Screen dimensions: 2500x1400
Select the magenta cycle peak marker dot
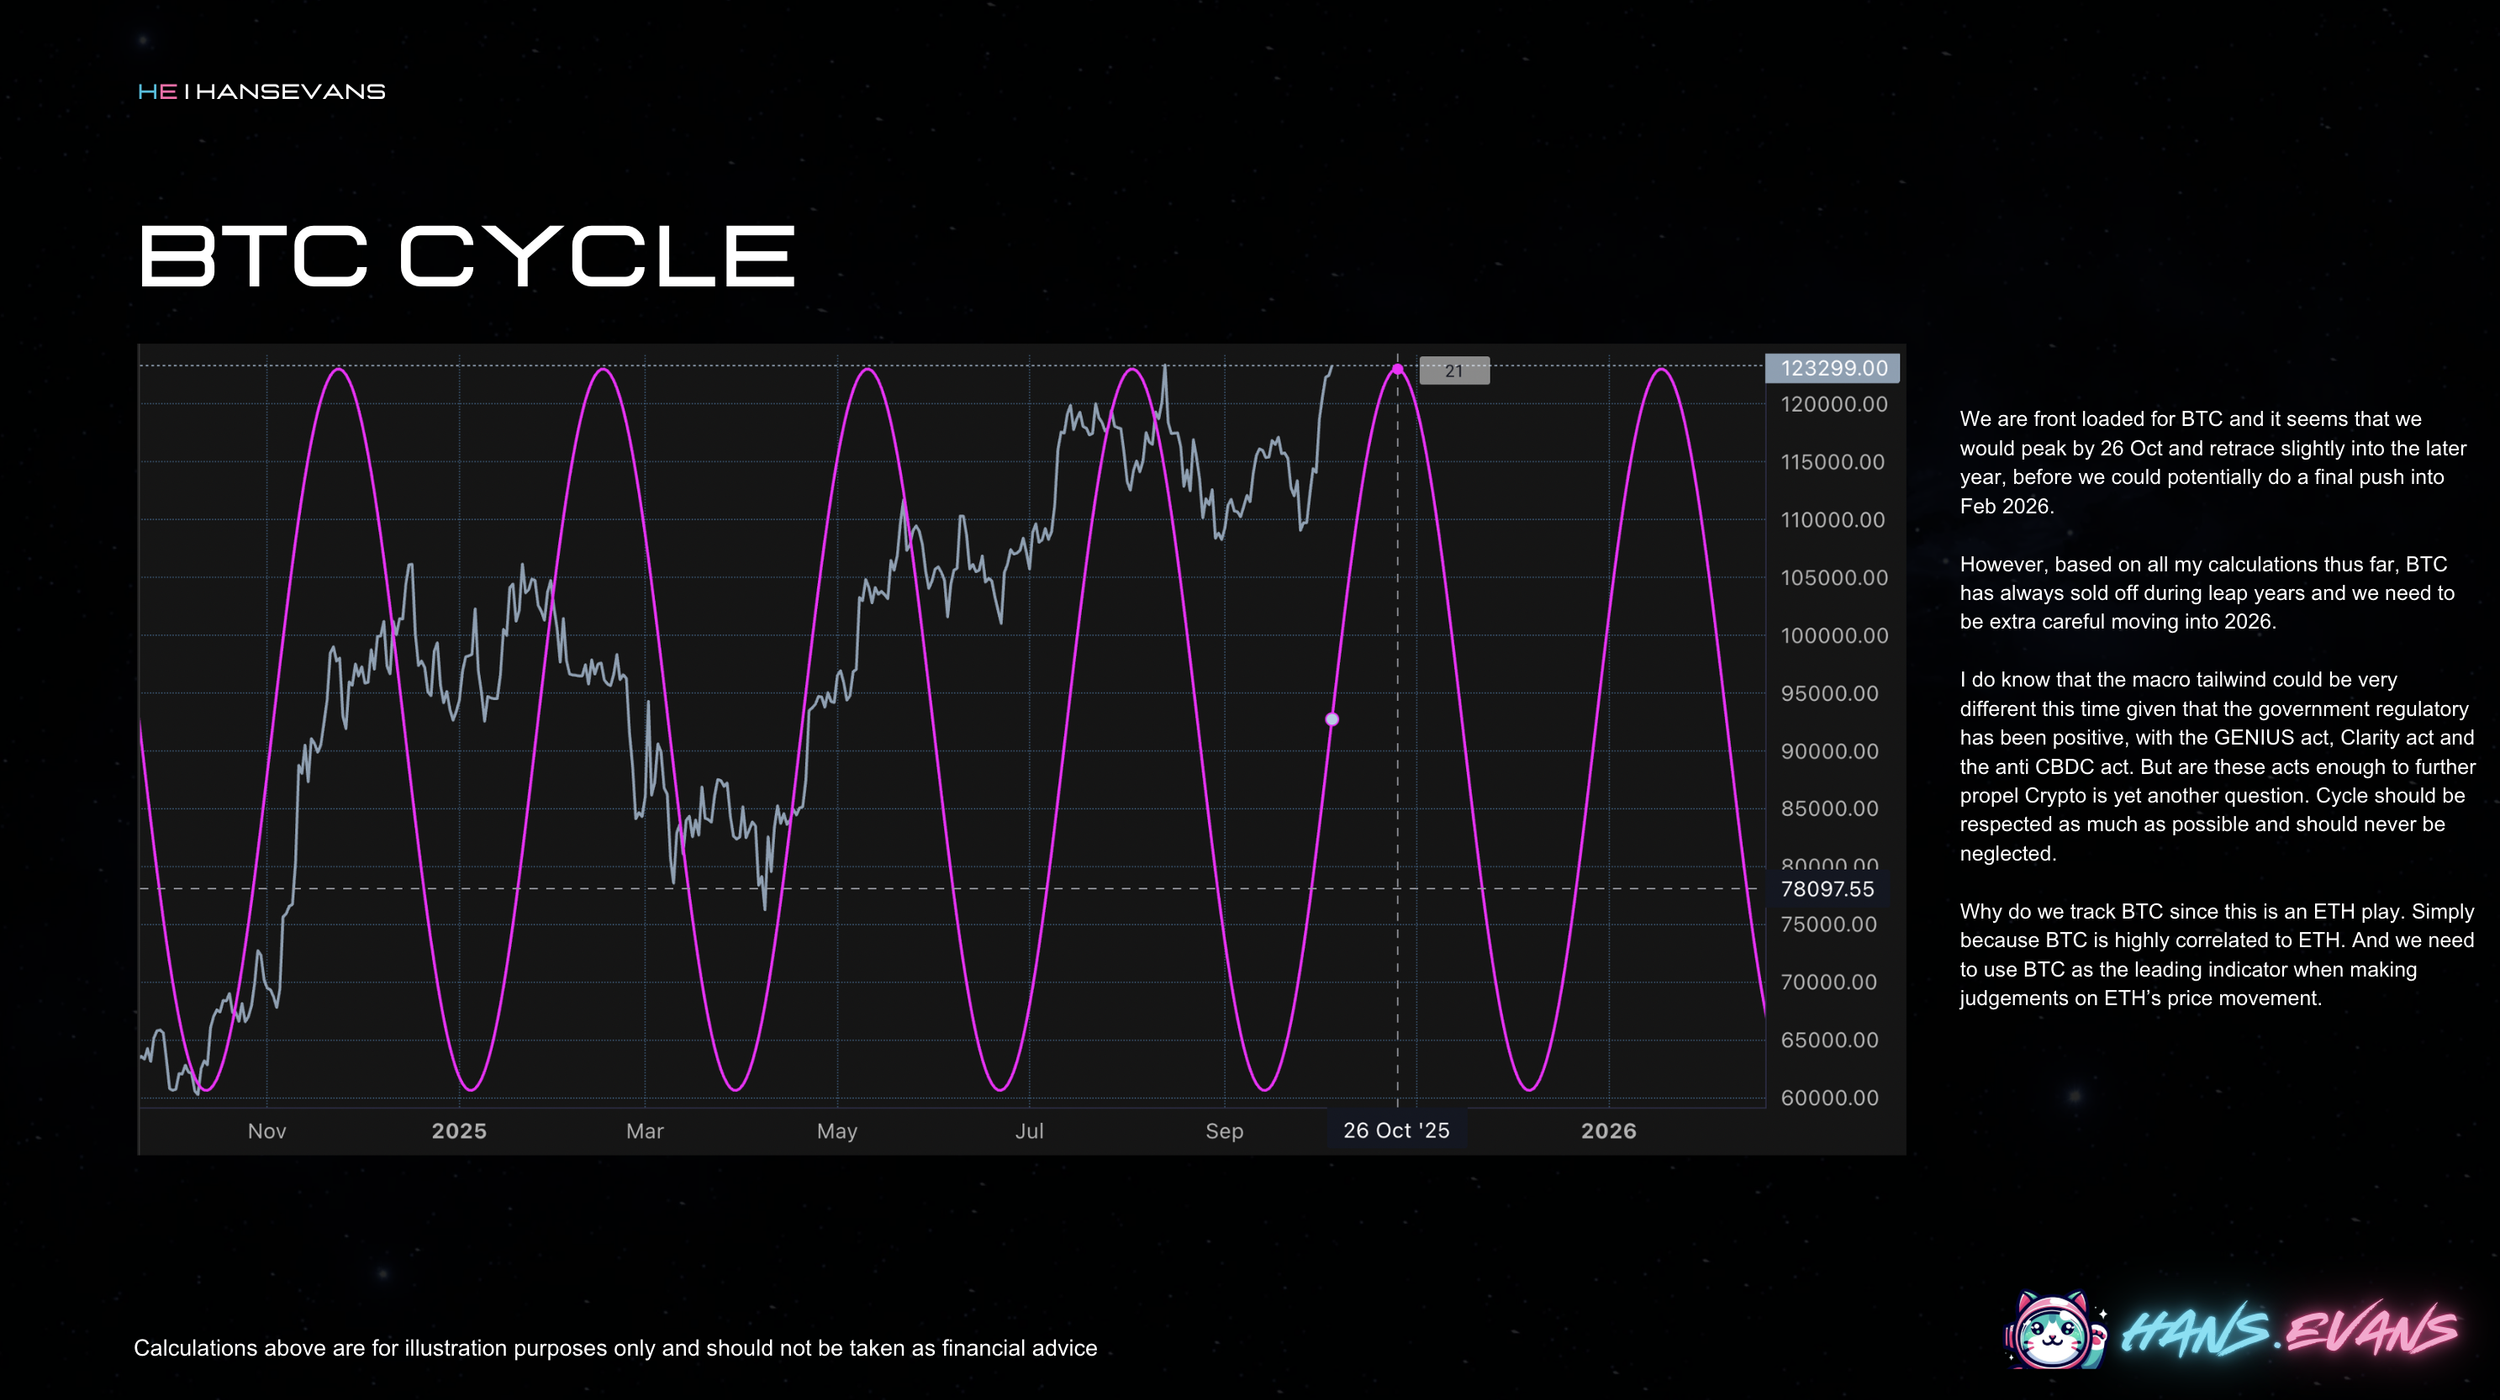point(1396,370)
